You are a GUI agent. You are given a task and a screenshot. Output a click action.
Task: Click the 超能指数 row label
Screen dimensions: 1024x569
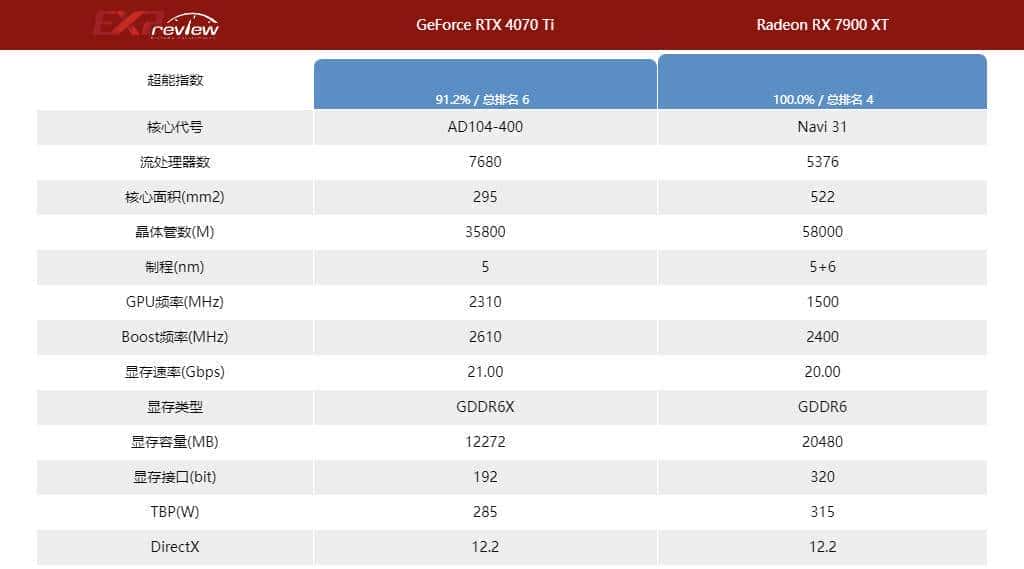175,80
